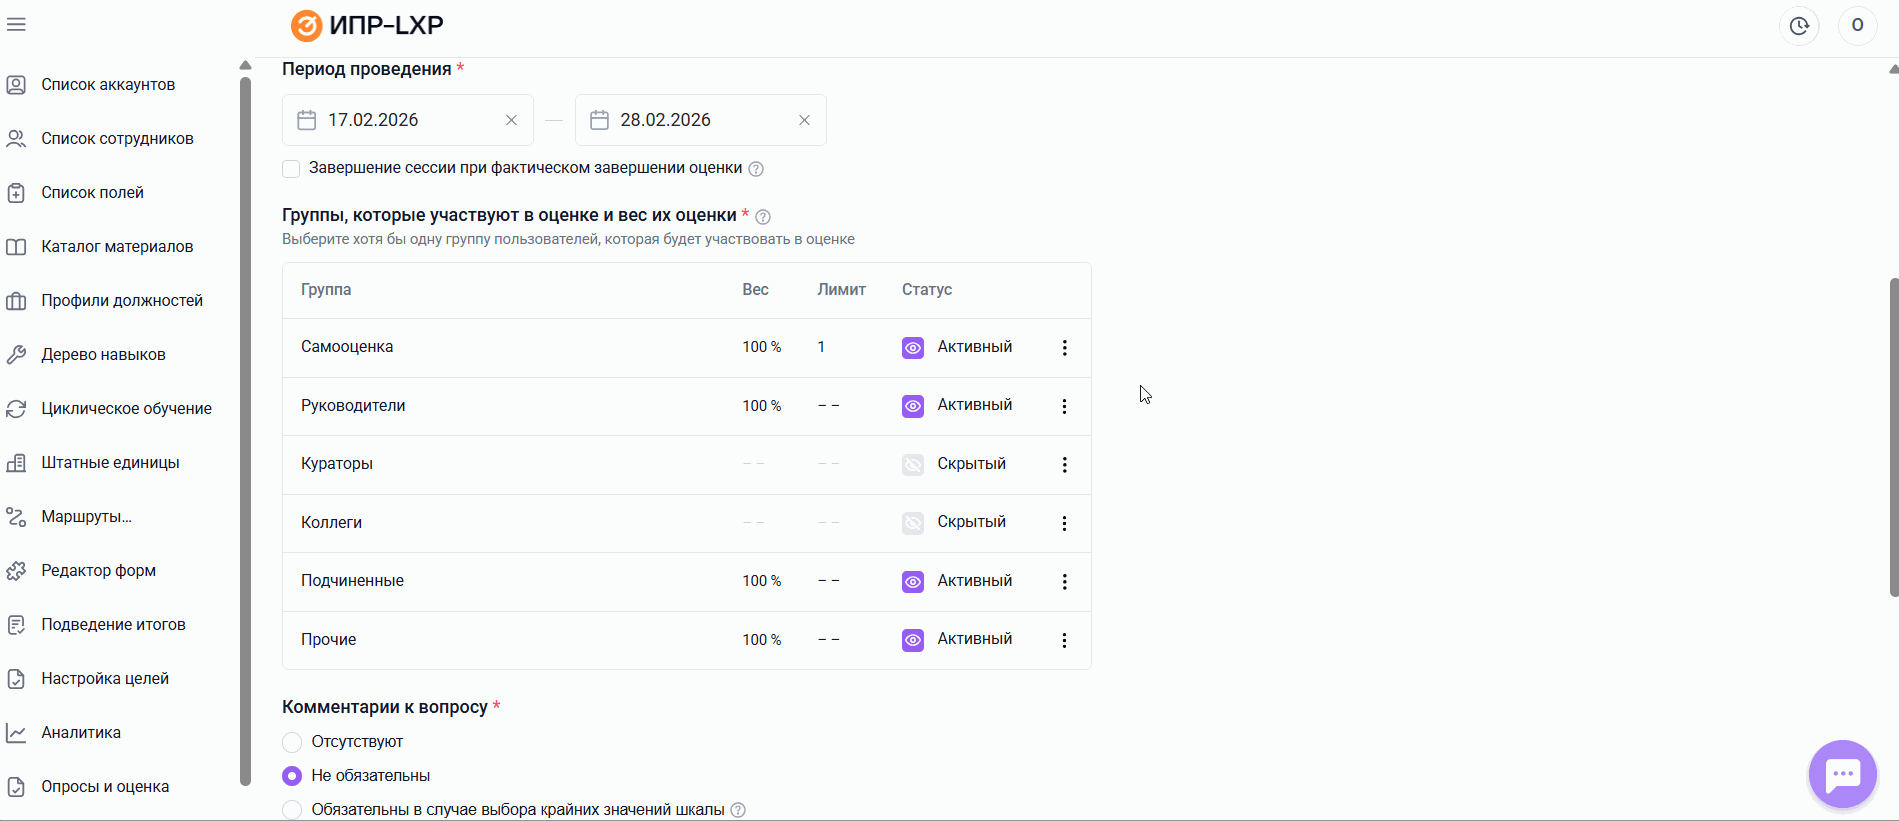This screenshot has height=821, width=1899.
Task: Open three-dot menu for Руководители row
Action: click(x=1064, y=406)
